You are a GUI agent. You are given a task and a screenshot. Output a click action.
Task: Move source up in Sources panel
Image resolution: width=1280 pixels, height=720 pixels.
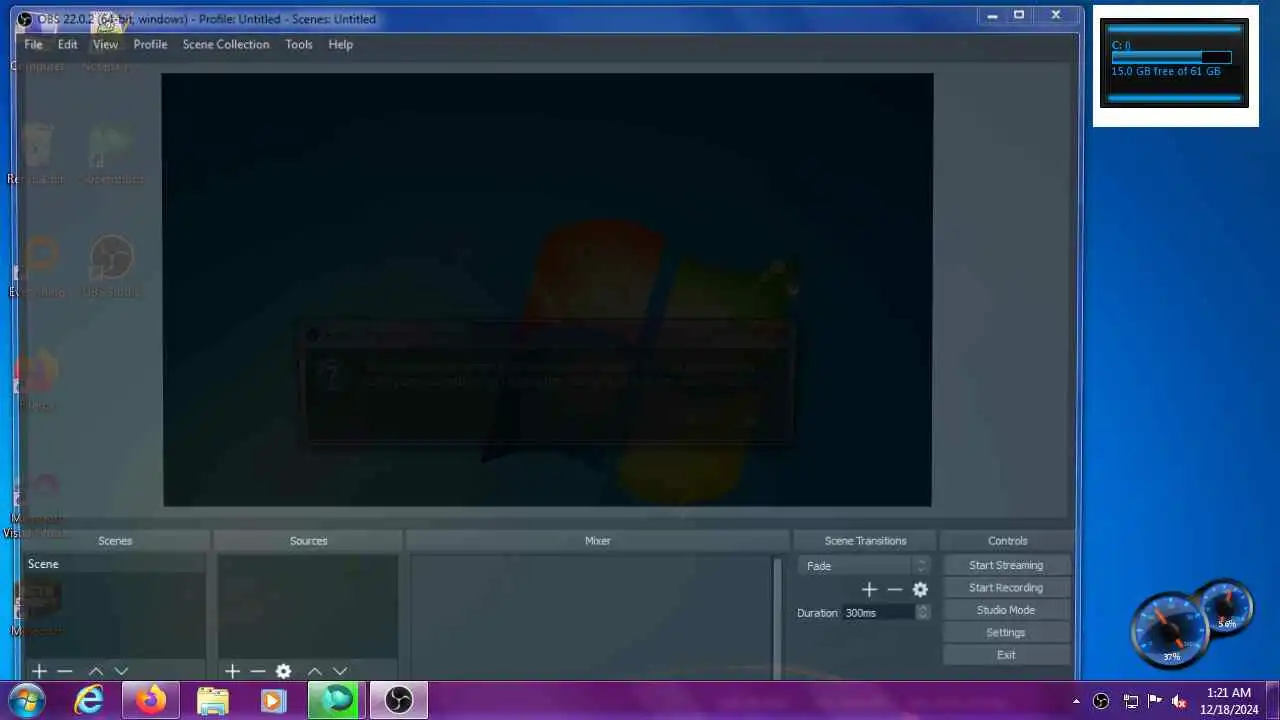(x=314, y=671)
